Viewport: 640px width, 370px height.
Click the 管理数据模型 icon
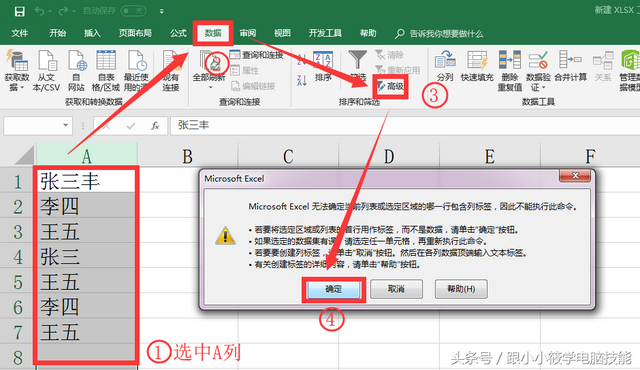(629, 71)
